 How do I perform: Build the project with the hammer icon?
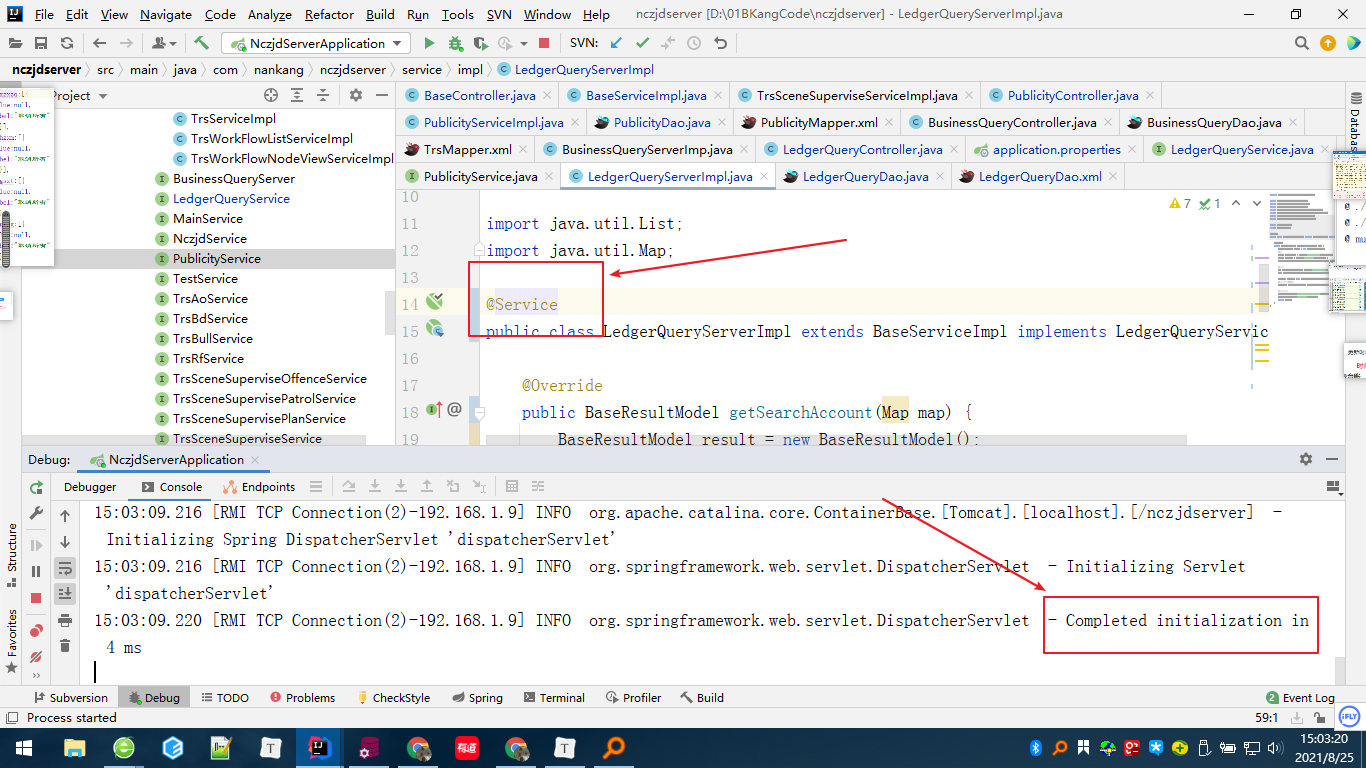pos(202,43)
